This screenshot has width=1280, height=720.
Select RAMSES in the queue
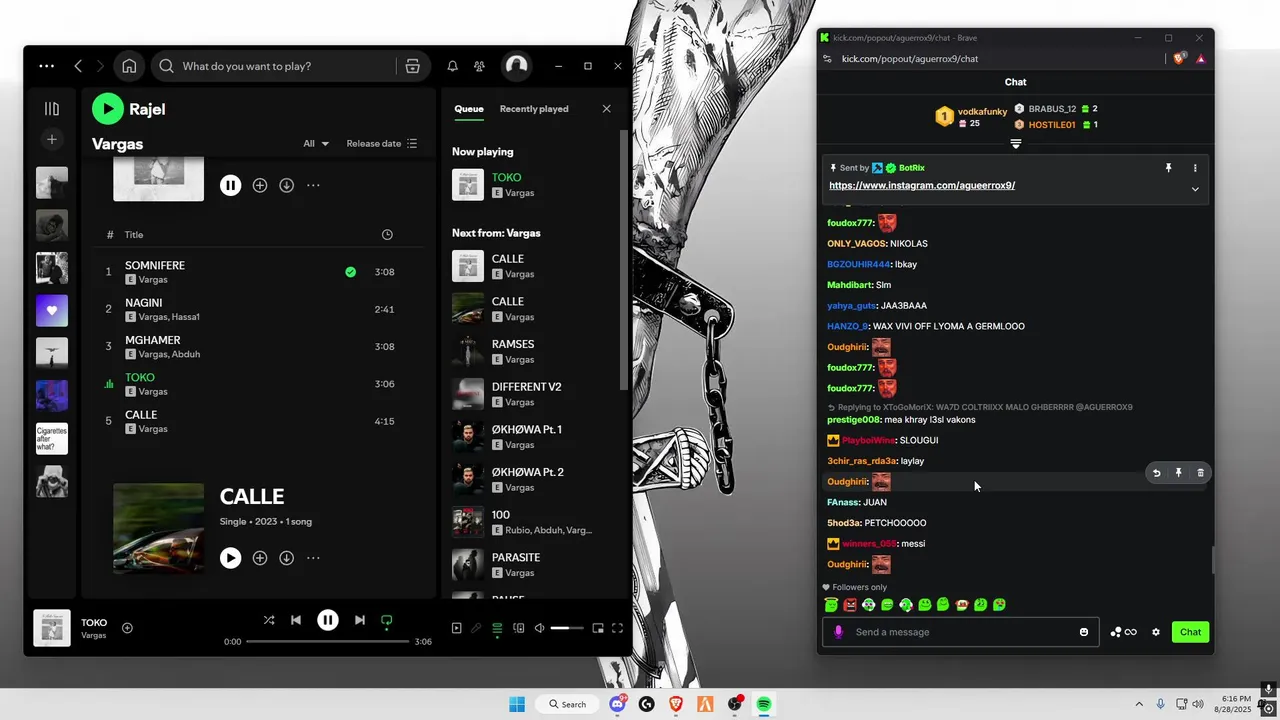(x=532, y=351)
